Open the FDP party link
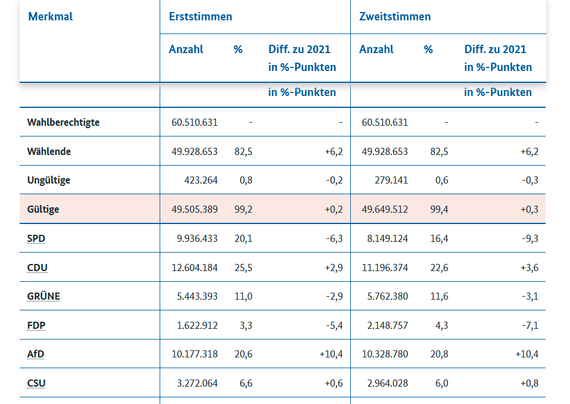Screen dimensions: 570x404 (36, 325)
